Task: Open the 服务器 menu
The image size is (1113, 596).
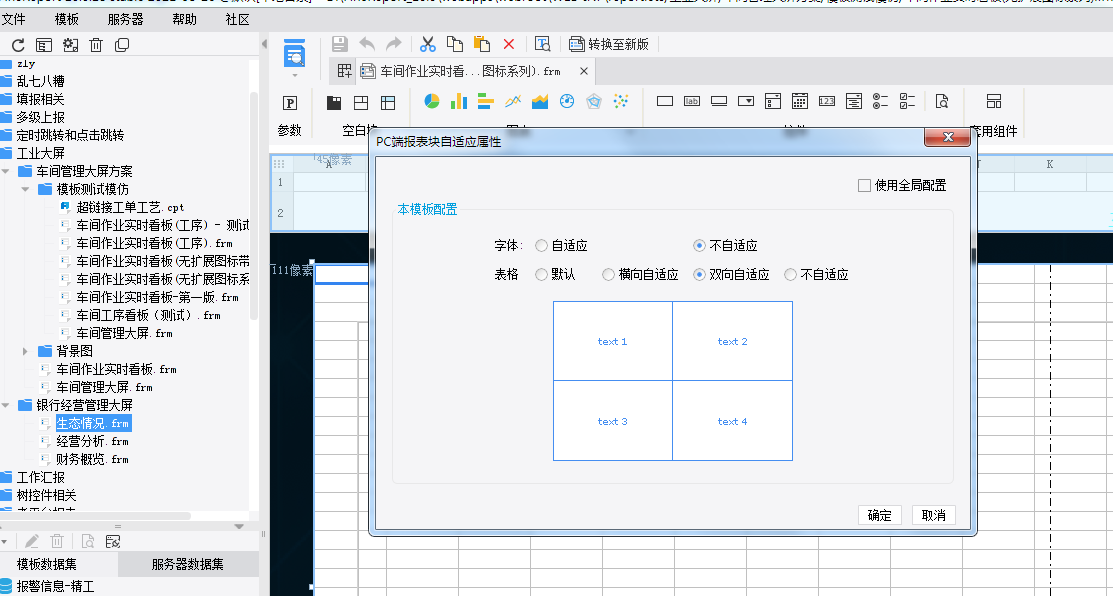Action: [x=126, y=19]
